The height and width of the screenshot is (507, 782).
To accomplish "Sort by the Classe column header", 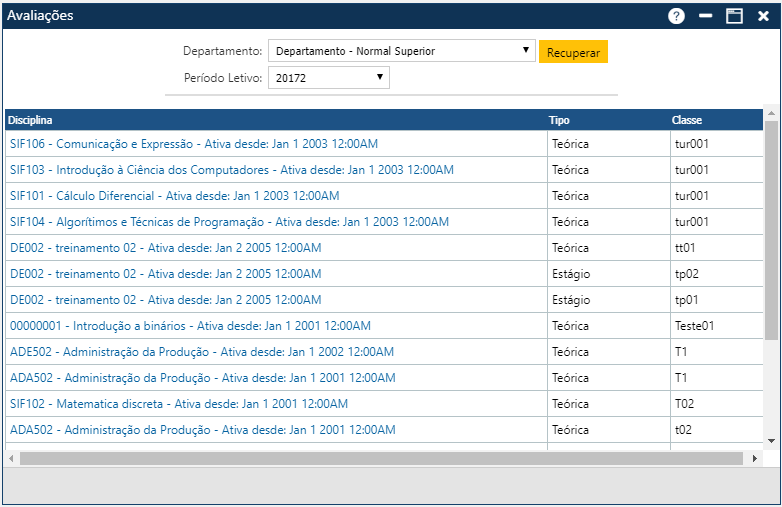I will click(686, 120).
